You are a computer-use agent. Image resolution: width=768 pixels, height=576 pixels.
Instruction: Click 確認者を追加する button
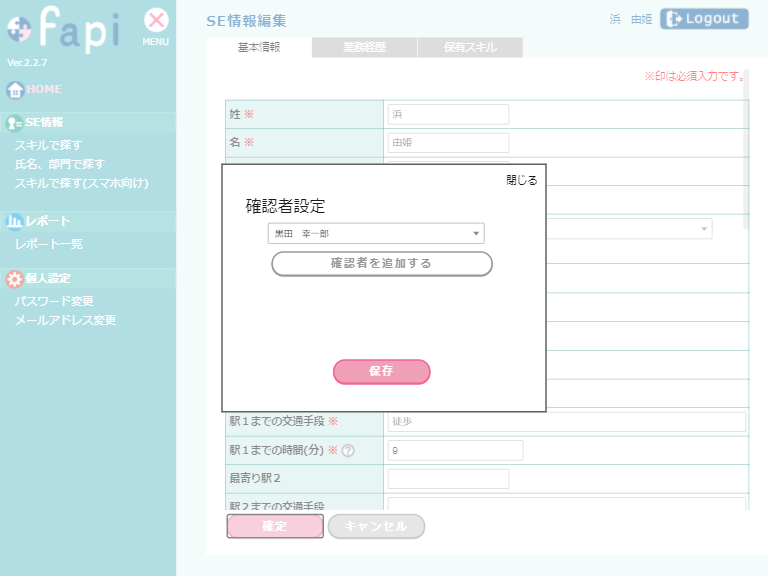382,264
